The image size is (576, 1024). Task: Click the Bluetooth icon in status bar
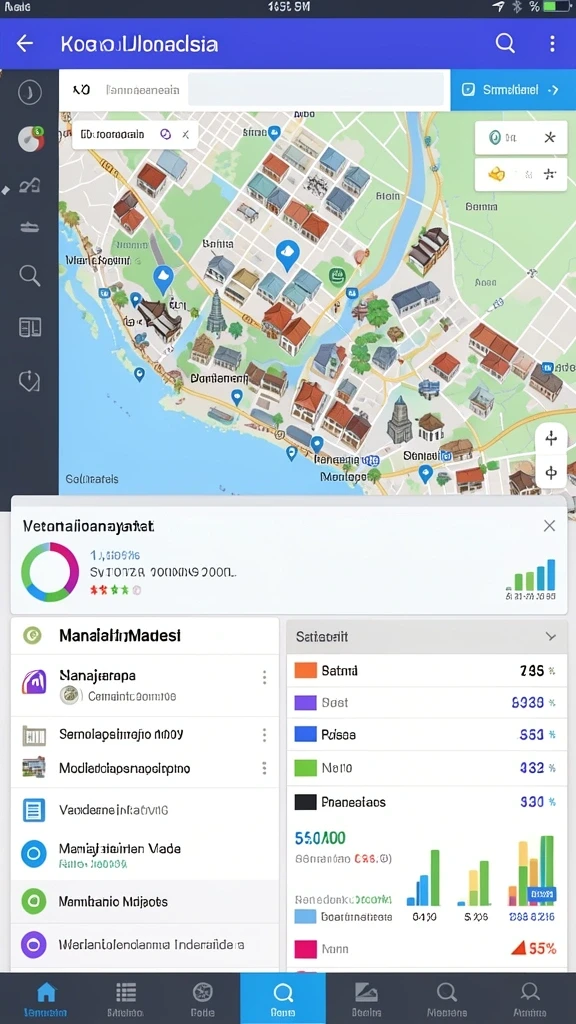(517, 7)
